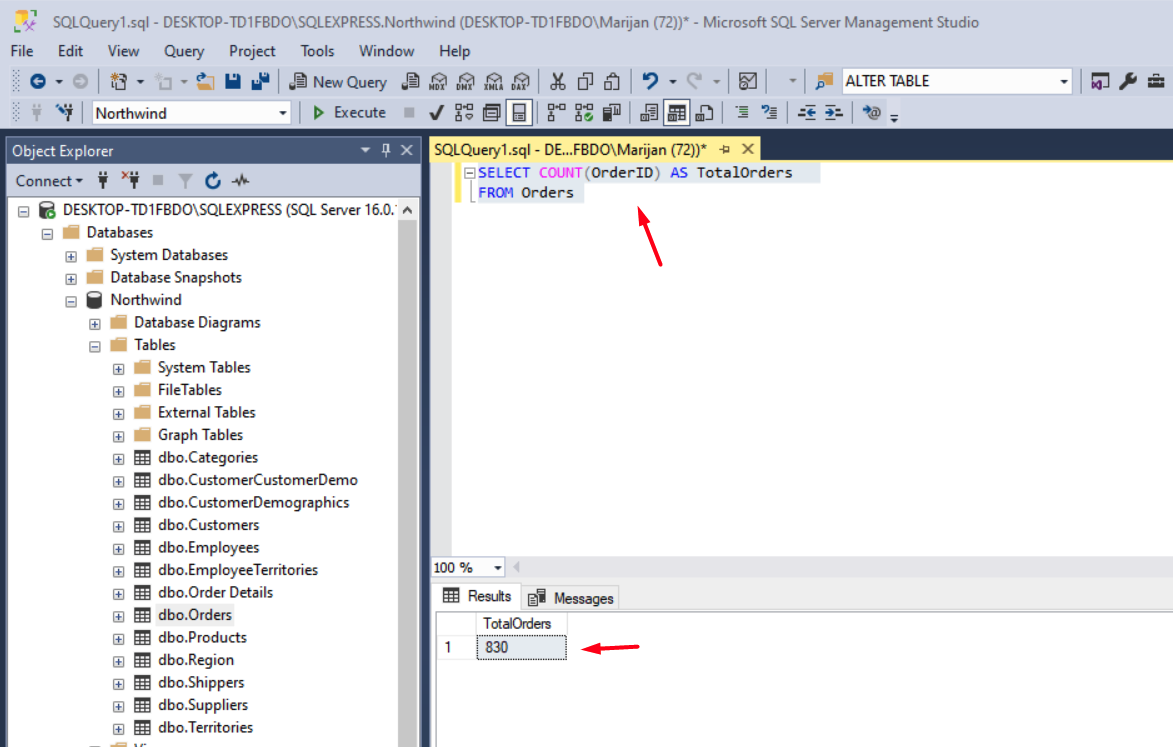Toggle auto-hide pin on Object Explorer
This screenshot has height=747, width=1173.
386,150
